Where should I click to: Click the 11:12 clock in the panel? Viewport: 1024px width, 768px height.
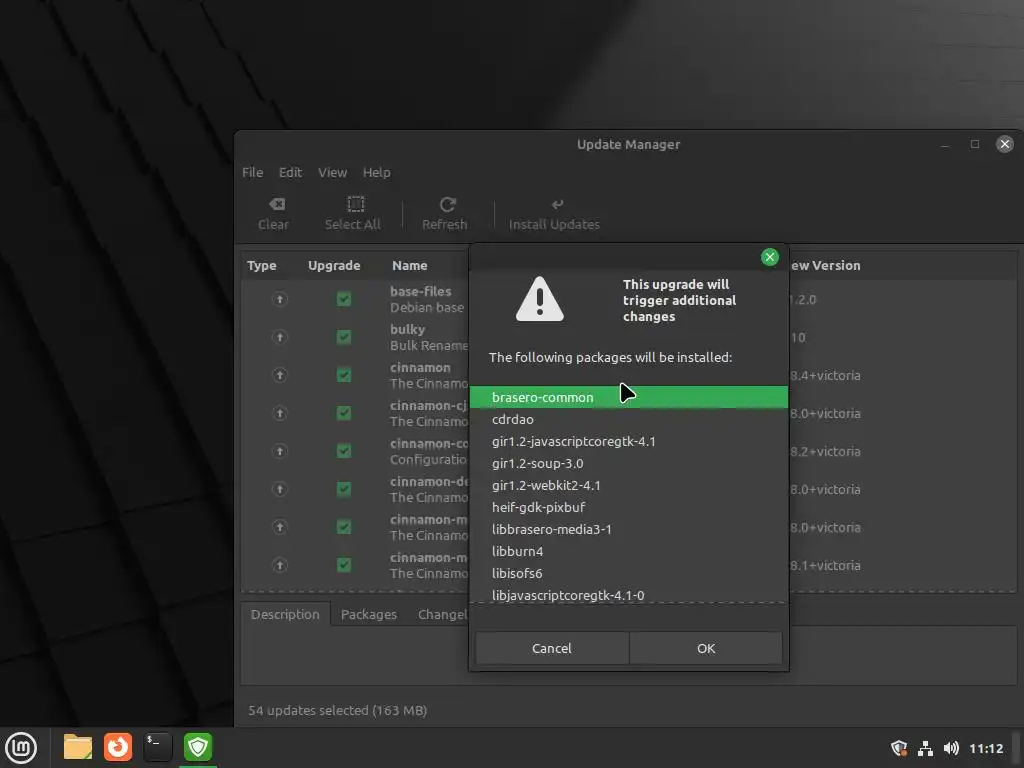(986, 748)
